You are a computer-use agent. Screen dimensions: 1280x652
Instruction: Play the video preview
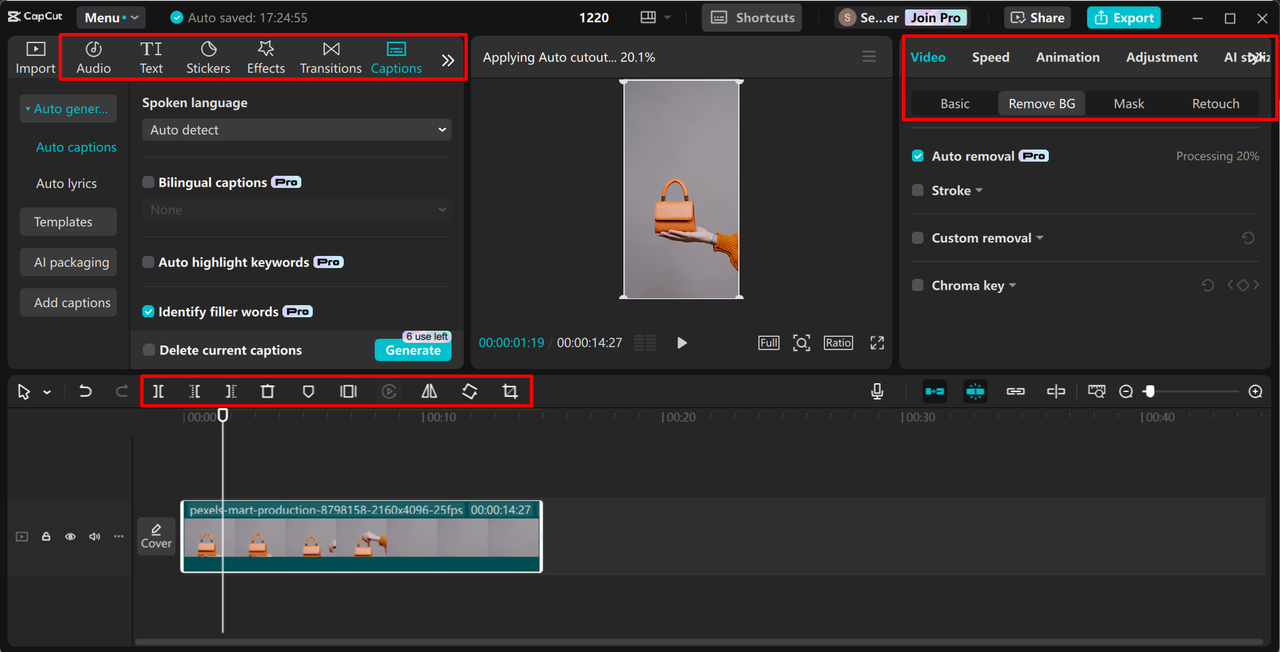click(682, 343)
